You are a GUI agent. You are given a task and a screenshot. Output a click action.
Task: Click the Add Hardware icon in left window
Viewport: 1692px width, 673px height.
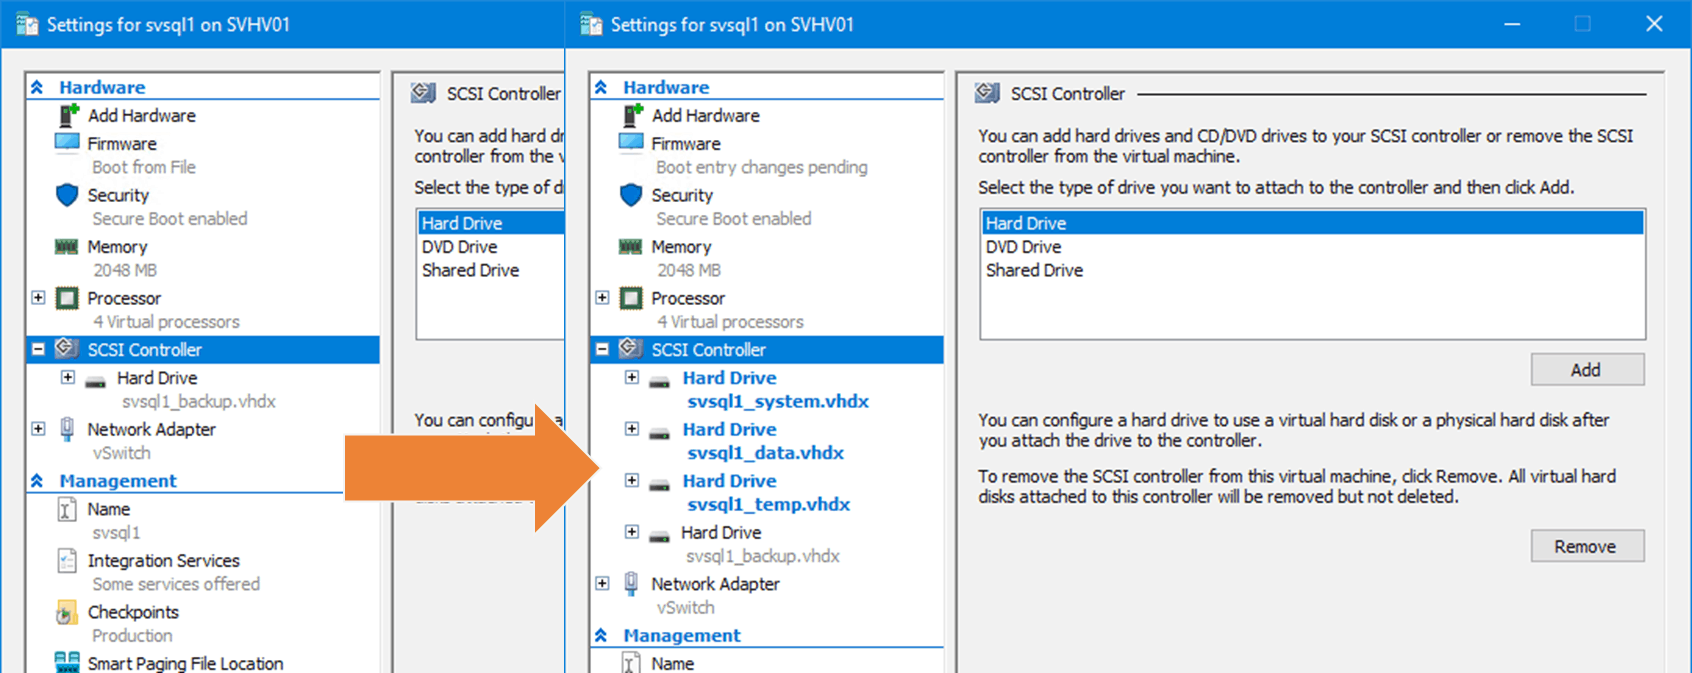click(67, 115)
